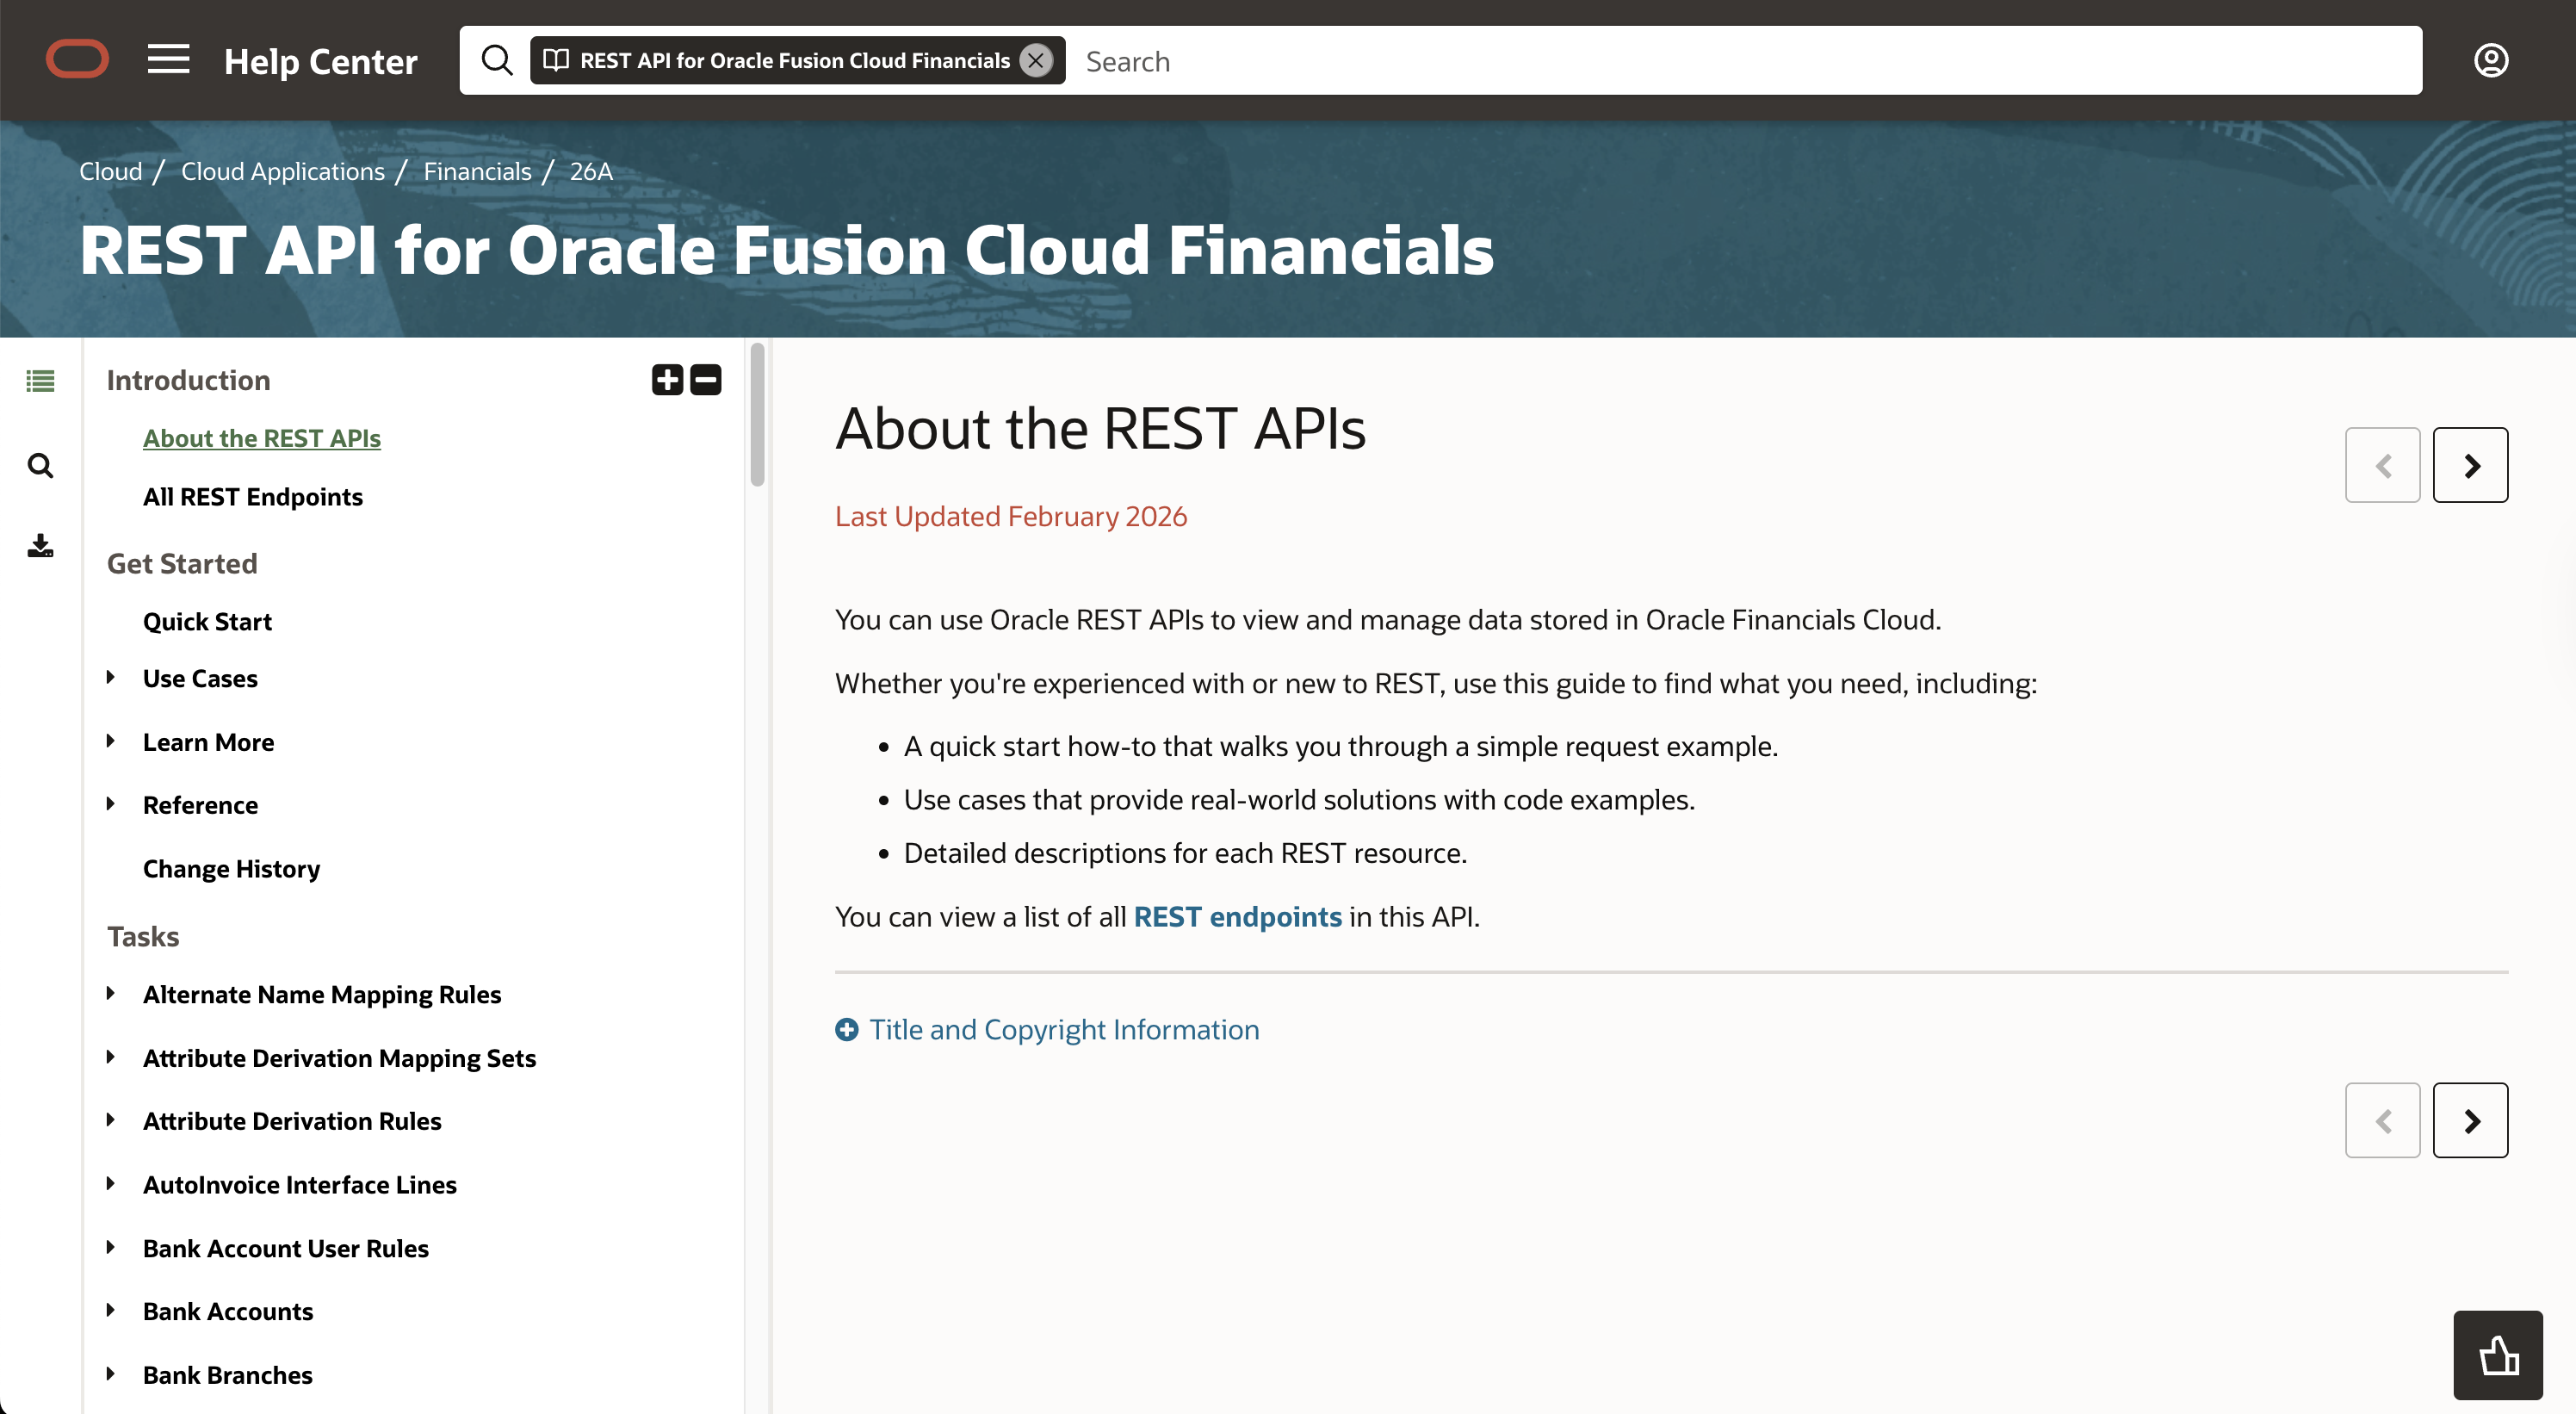2576x1414 pixels.
Task: Expand Title and Copyright Information
Action: (1062, 1030)
